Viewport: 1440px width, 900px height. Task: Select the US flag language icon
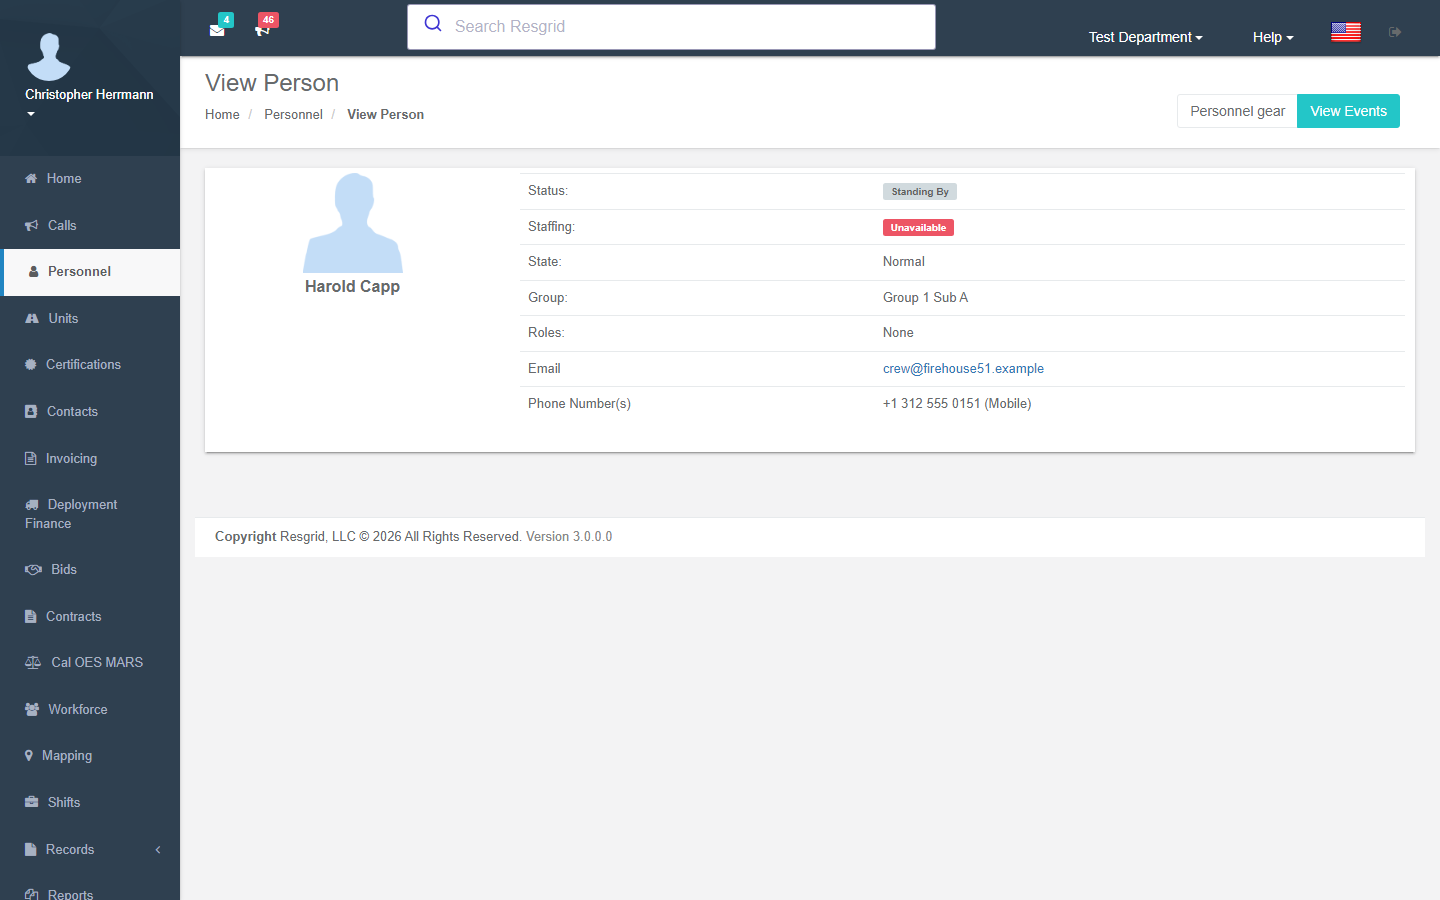[1346, 32]
